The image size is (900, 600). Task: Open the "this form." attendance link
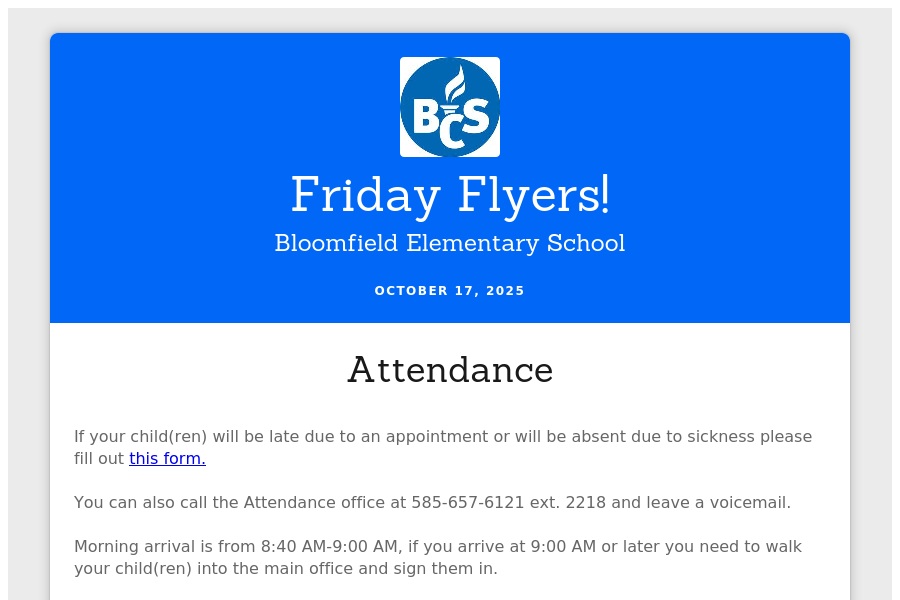(x=167, y=459)
